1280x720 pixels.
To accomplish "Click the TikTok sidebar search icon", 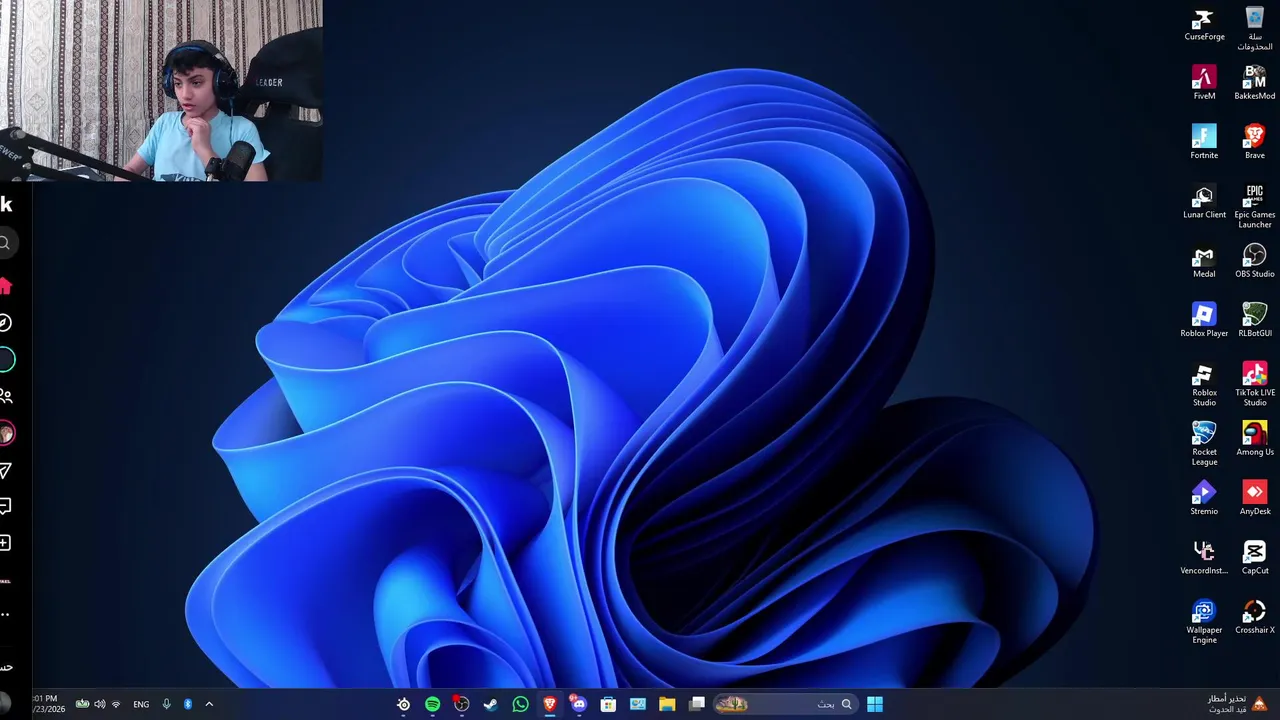I will click(5, 243).
